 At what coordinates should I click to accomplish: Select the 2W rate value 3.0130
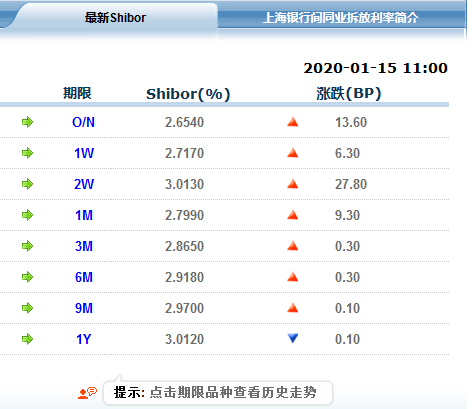click(x=184, y=184)
